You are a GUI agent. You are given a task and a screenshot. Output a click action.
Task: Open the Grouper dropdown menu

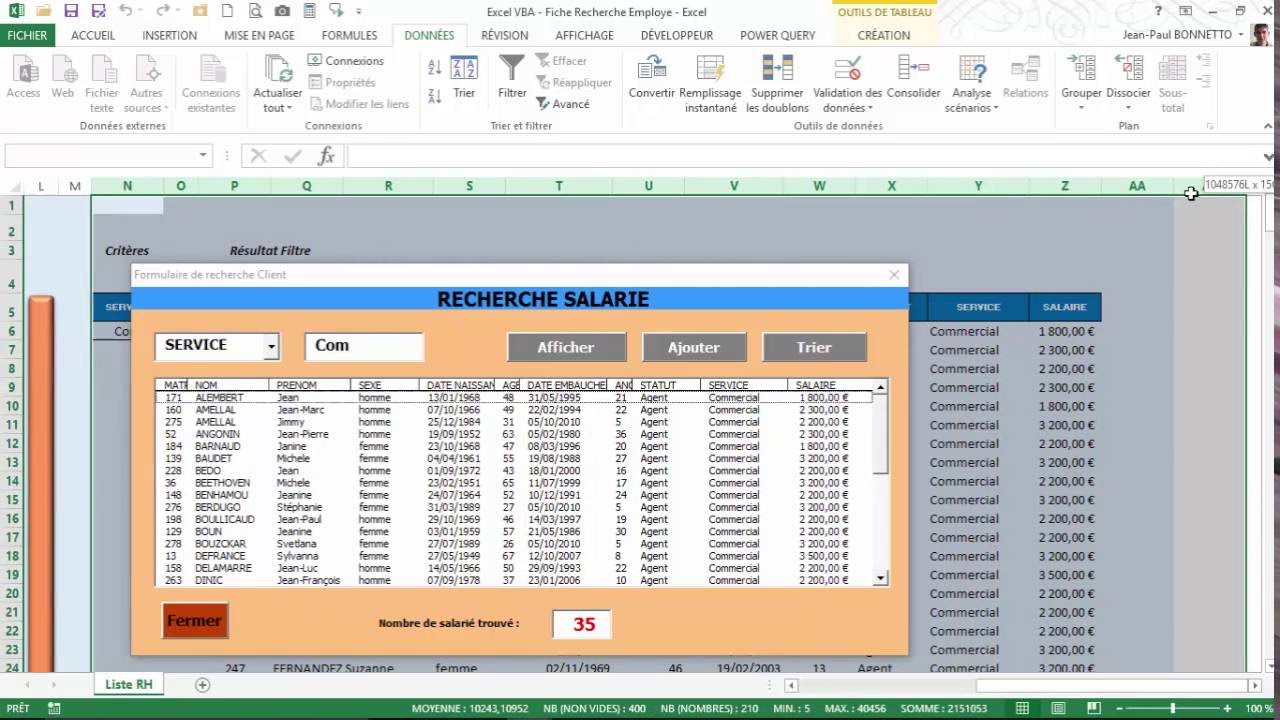click(x=1081, y=108)
